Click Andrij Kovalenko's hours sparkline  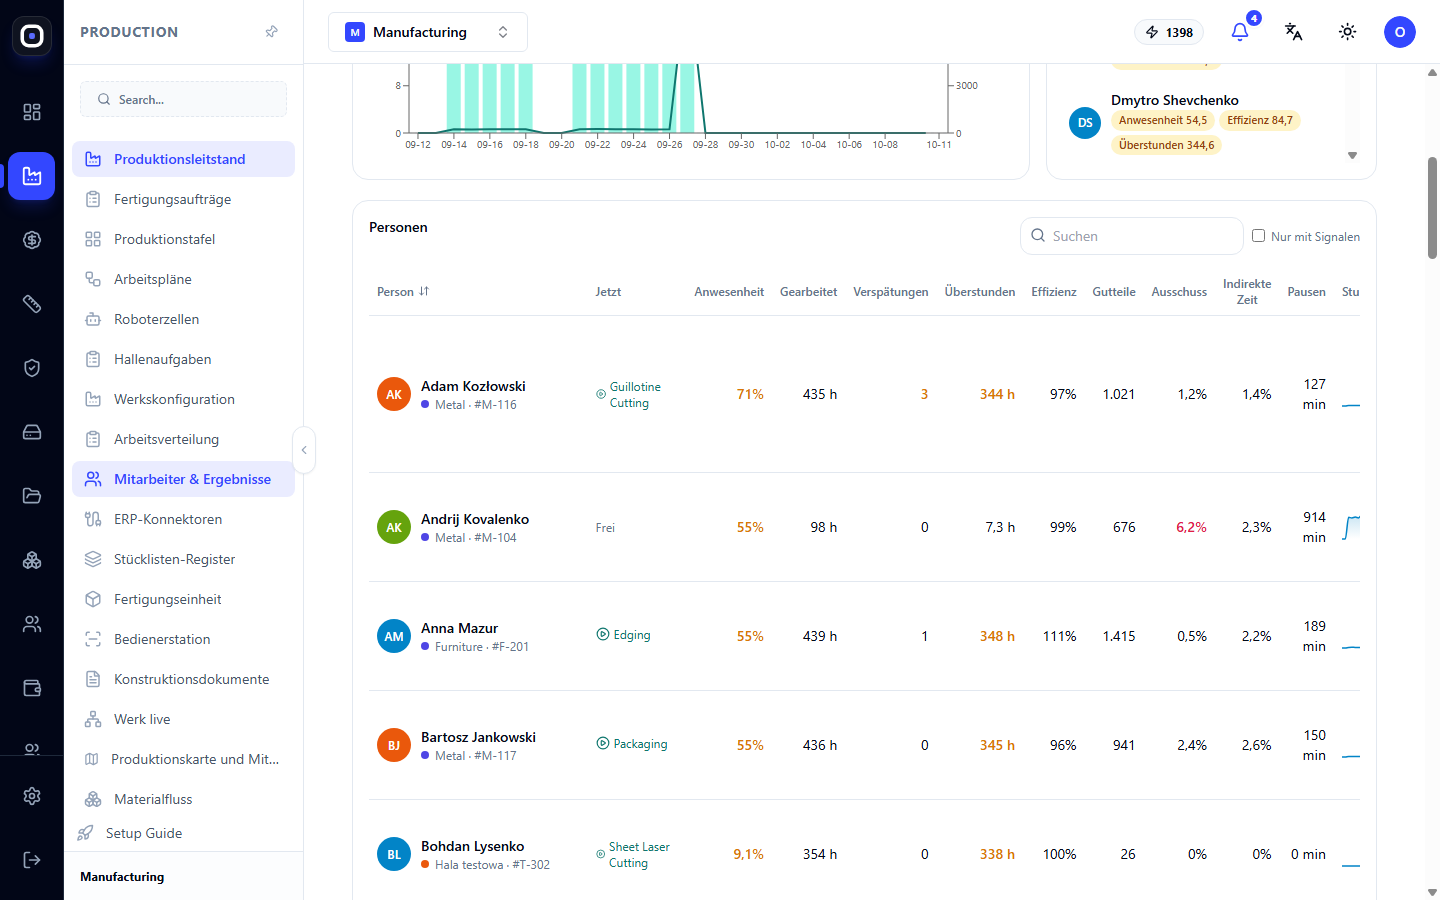[1351, 527]
